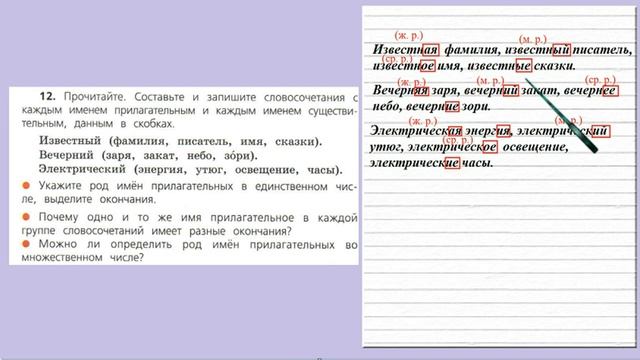Click the handwritten phrase "известные сказки"
This screenshot has width=640, height=360.
(x=521, y=66)
